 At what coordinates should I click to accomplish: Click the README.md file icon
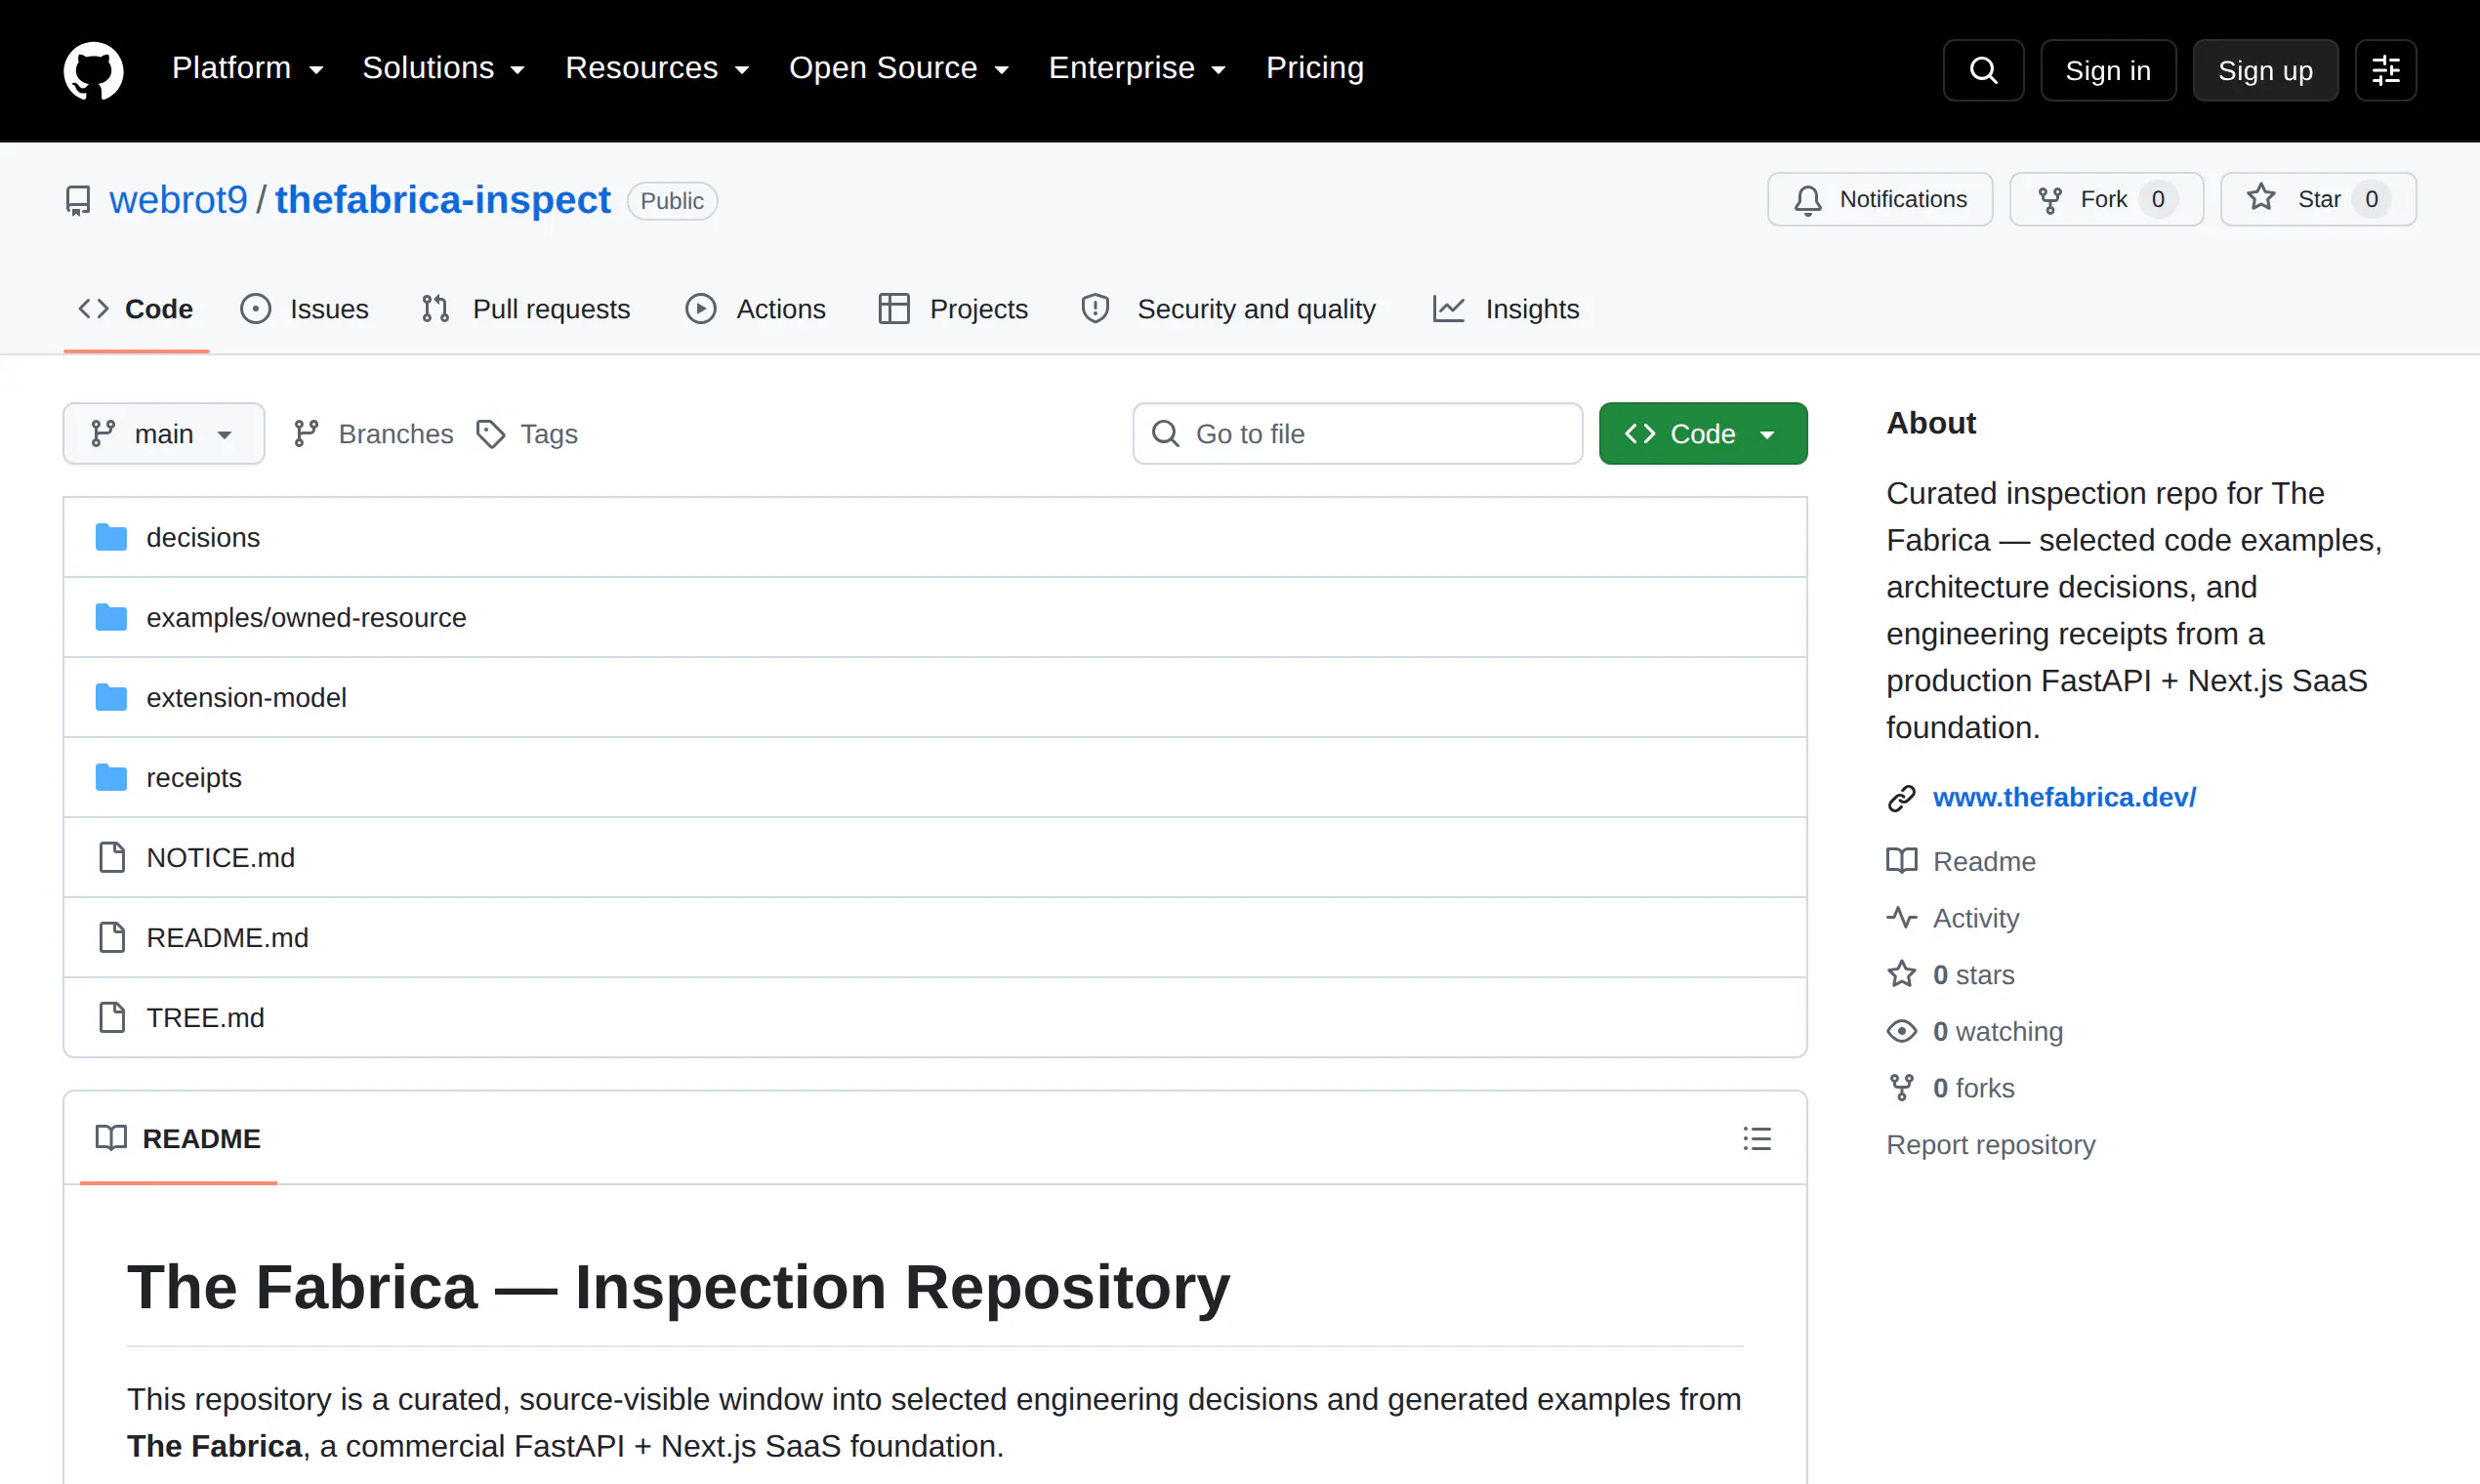coord(112,937)
